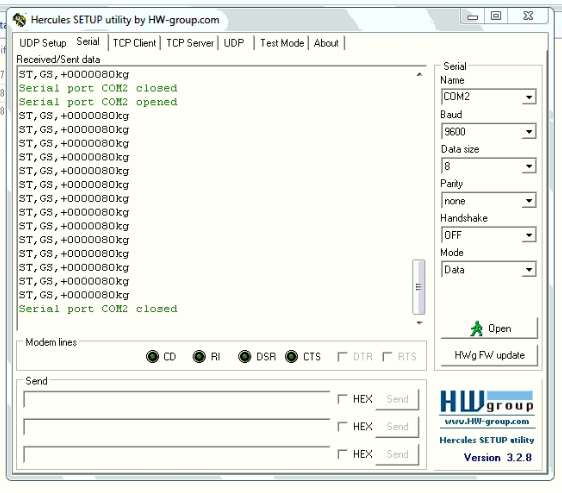562x493 pixels.
Task: Click the 'Serial port COM2 opened' log line
Action: [98, 102]
